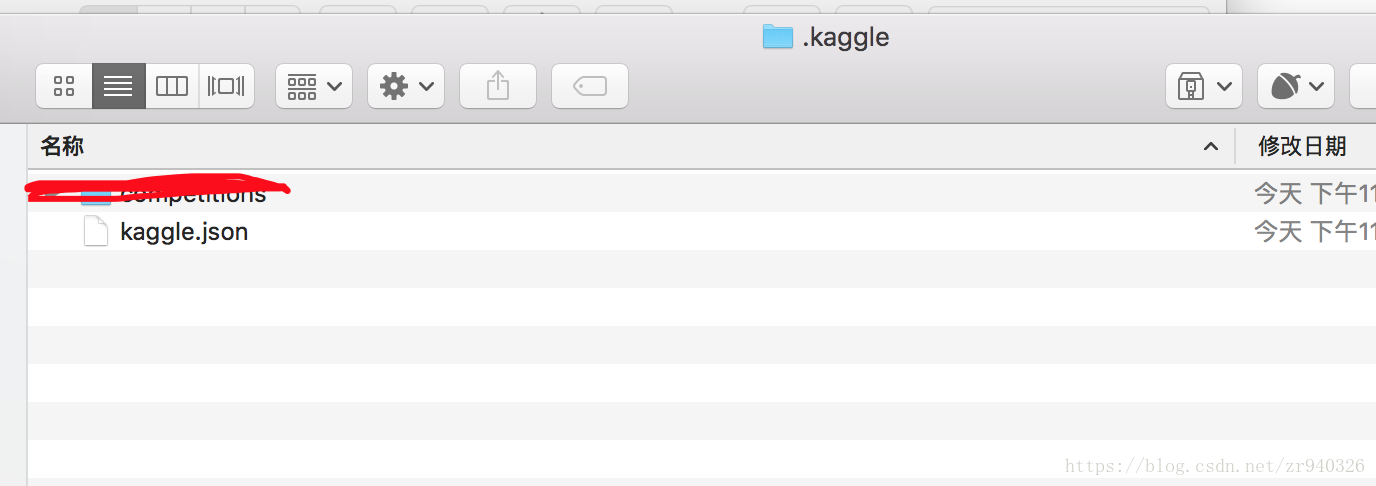Click the kaggle.json modified date

1315,232
